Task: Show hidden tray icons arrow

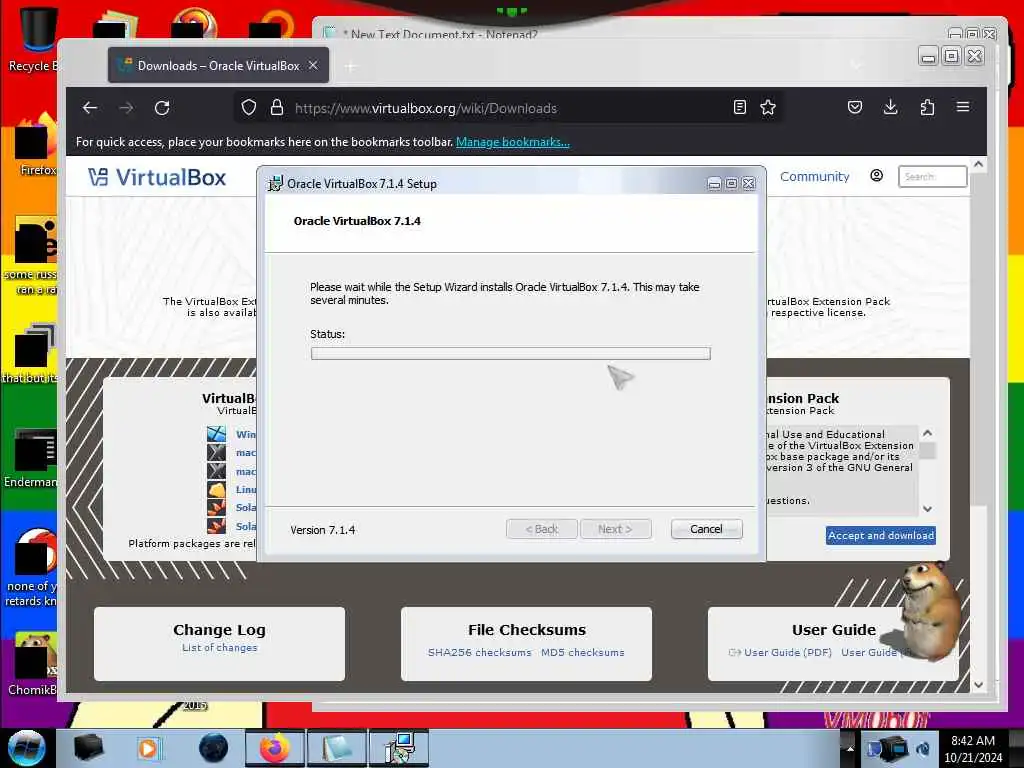Action: (850, 748)
